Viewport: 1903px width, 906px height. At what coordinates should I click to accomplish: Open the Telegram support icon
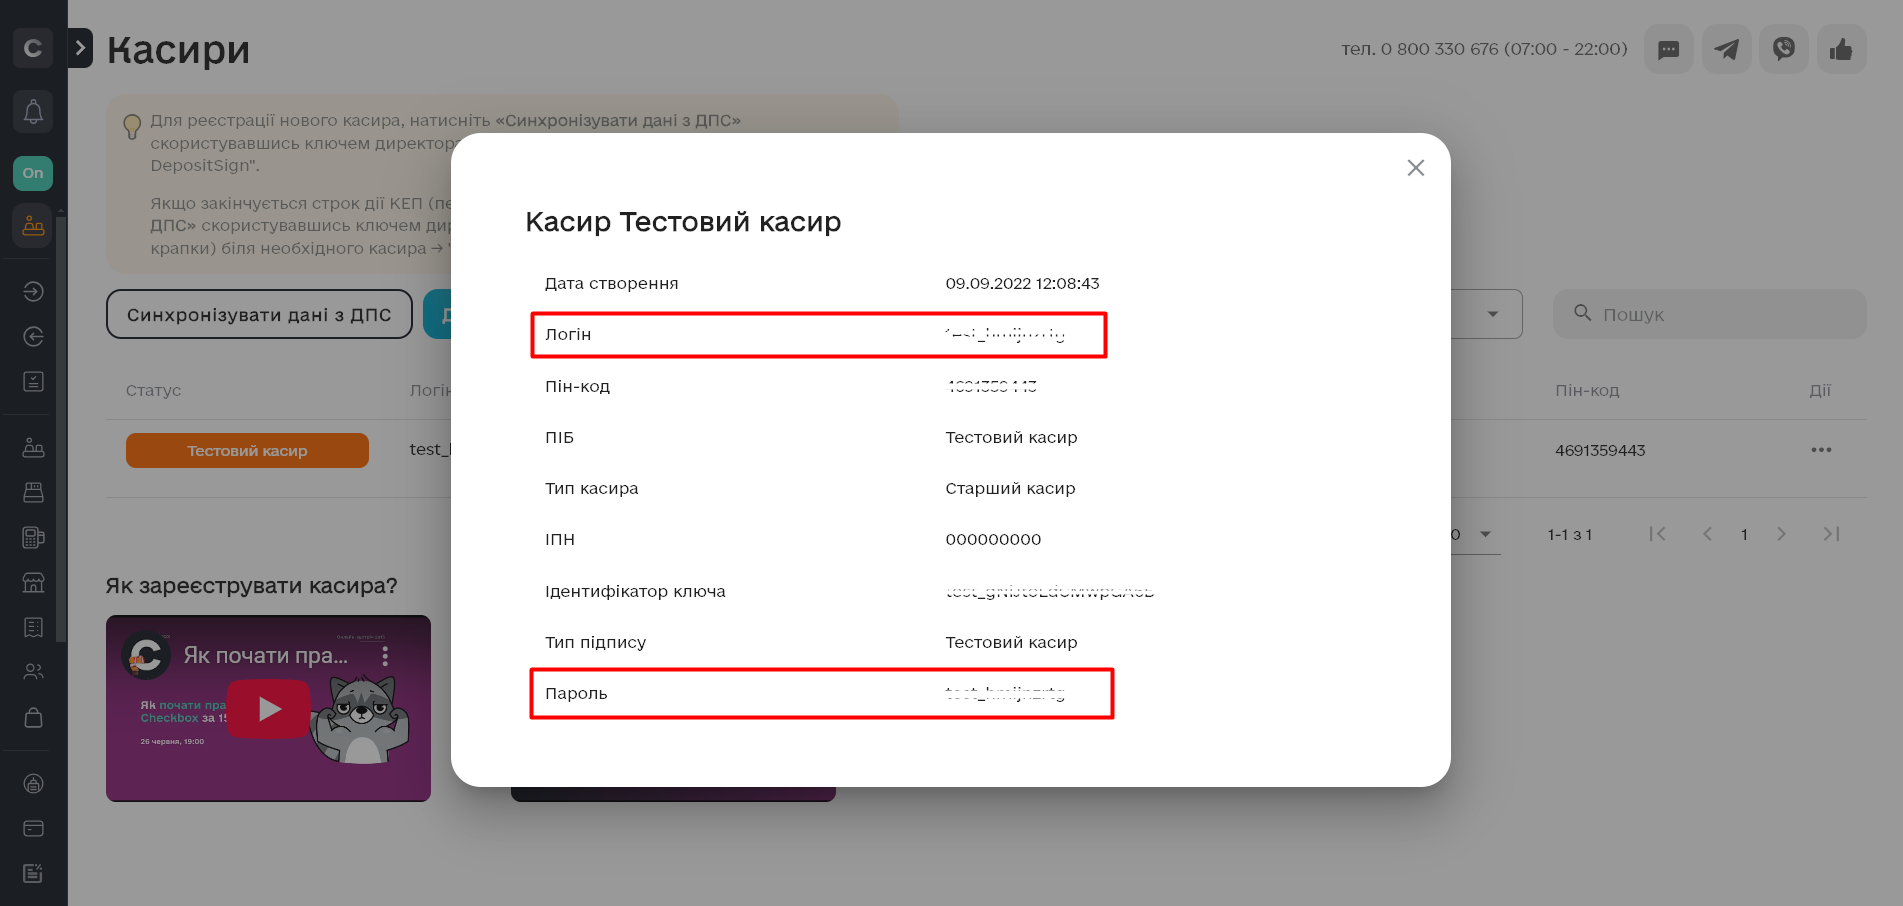click(1726, 49)
